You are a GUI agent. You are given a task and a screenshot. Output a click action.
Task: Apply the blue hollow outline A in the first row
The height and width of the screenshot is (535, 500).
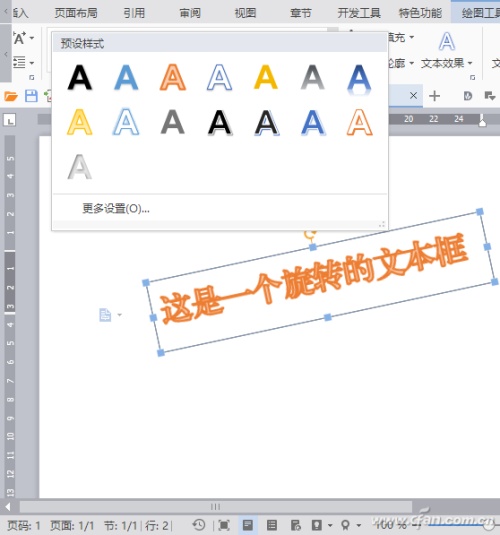point(219,77)
